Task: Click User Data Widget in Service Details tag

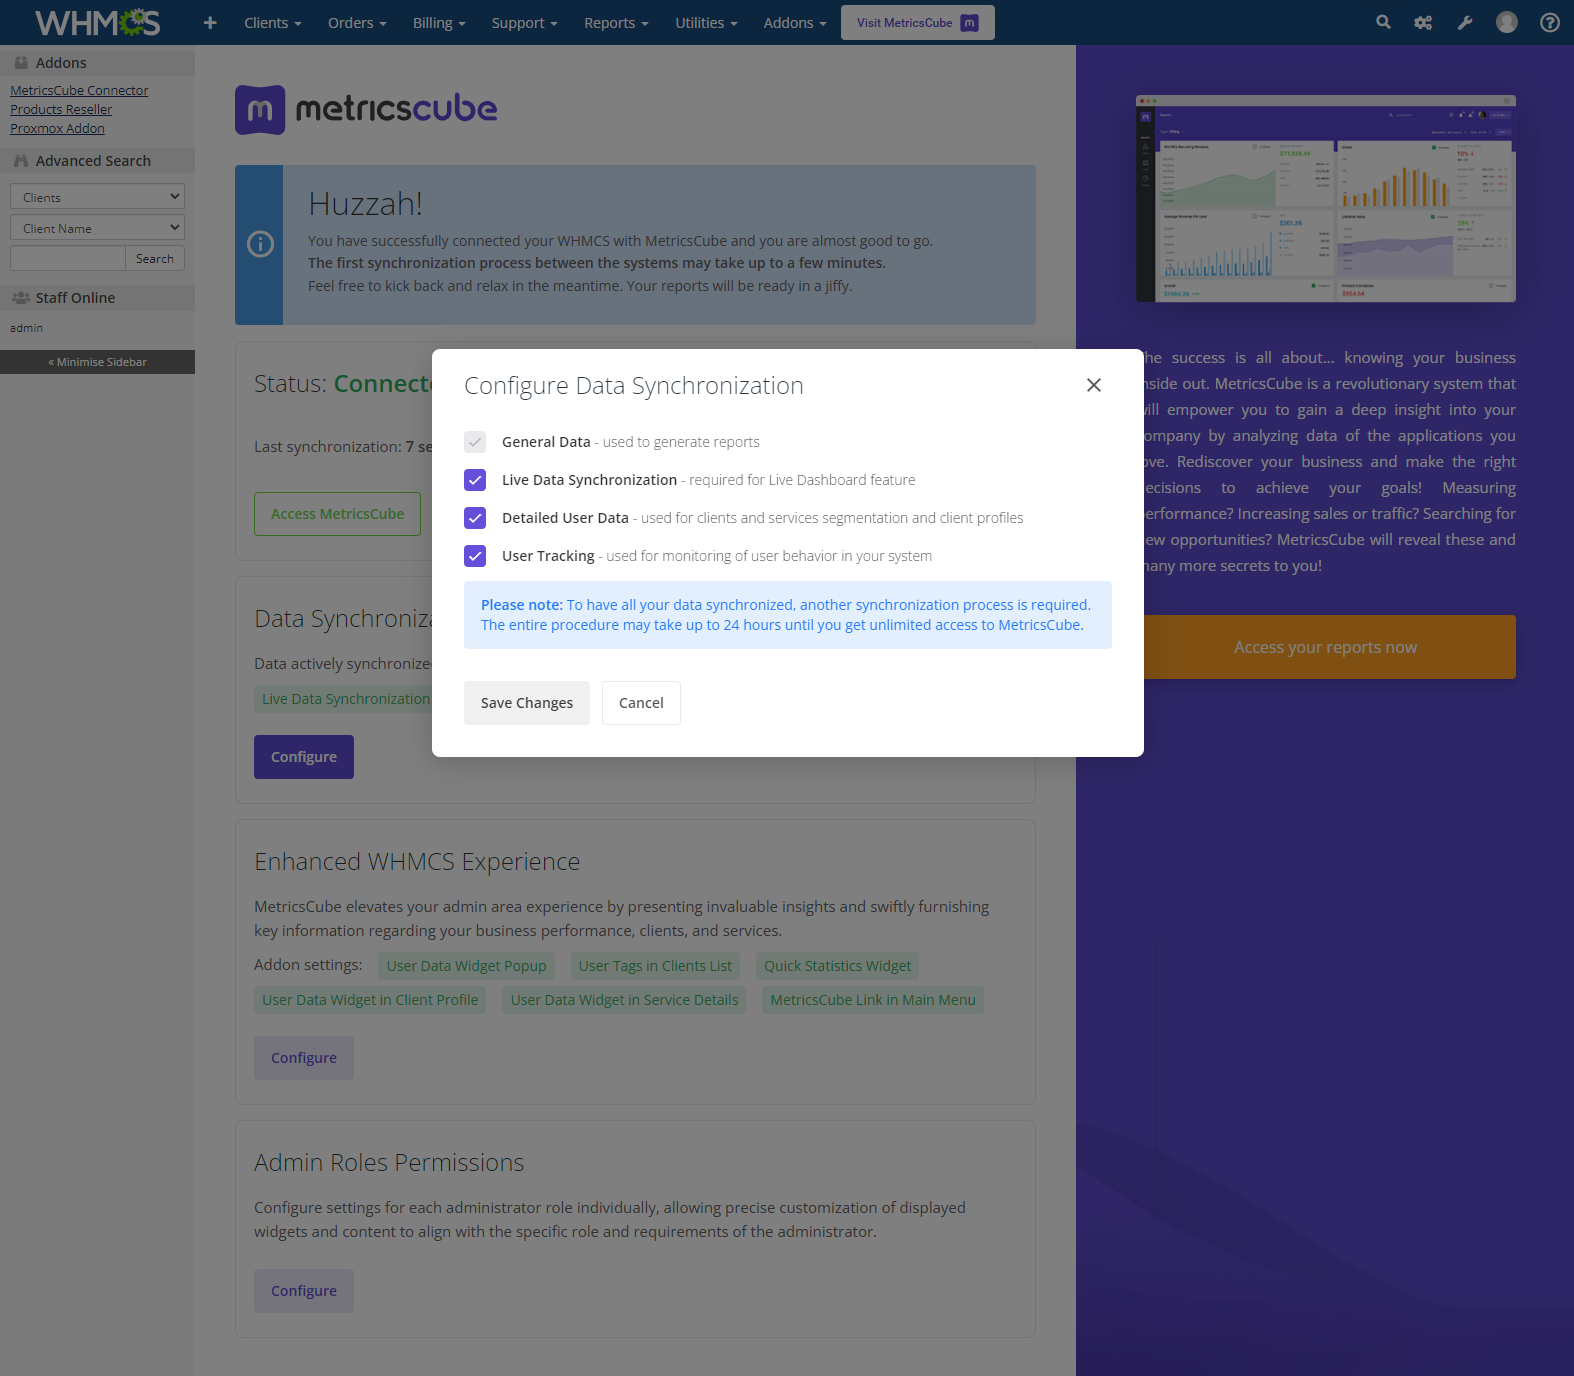Action: tap(624, 1000)
